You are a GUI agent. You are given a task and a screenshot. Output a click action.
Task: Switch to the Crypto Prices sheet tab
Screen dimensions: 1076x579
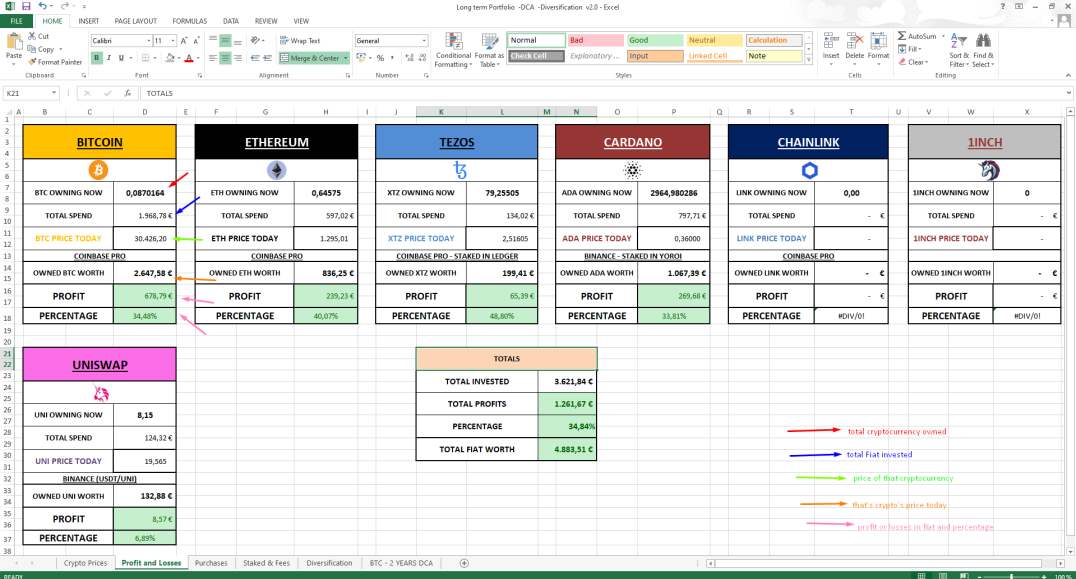[x=85, y=563]
